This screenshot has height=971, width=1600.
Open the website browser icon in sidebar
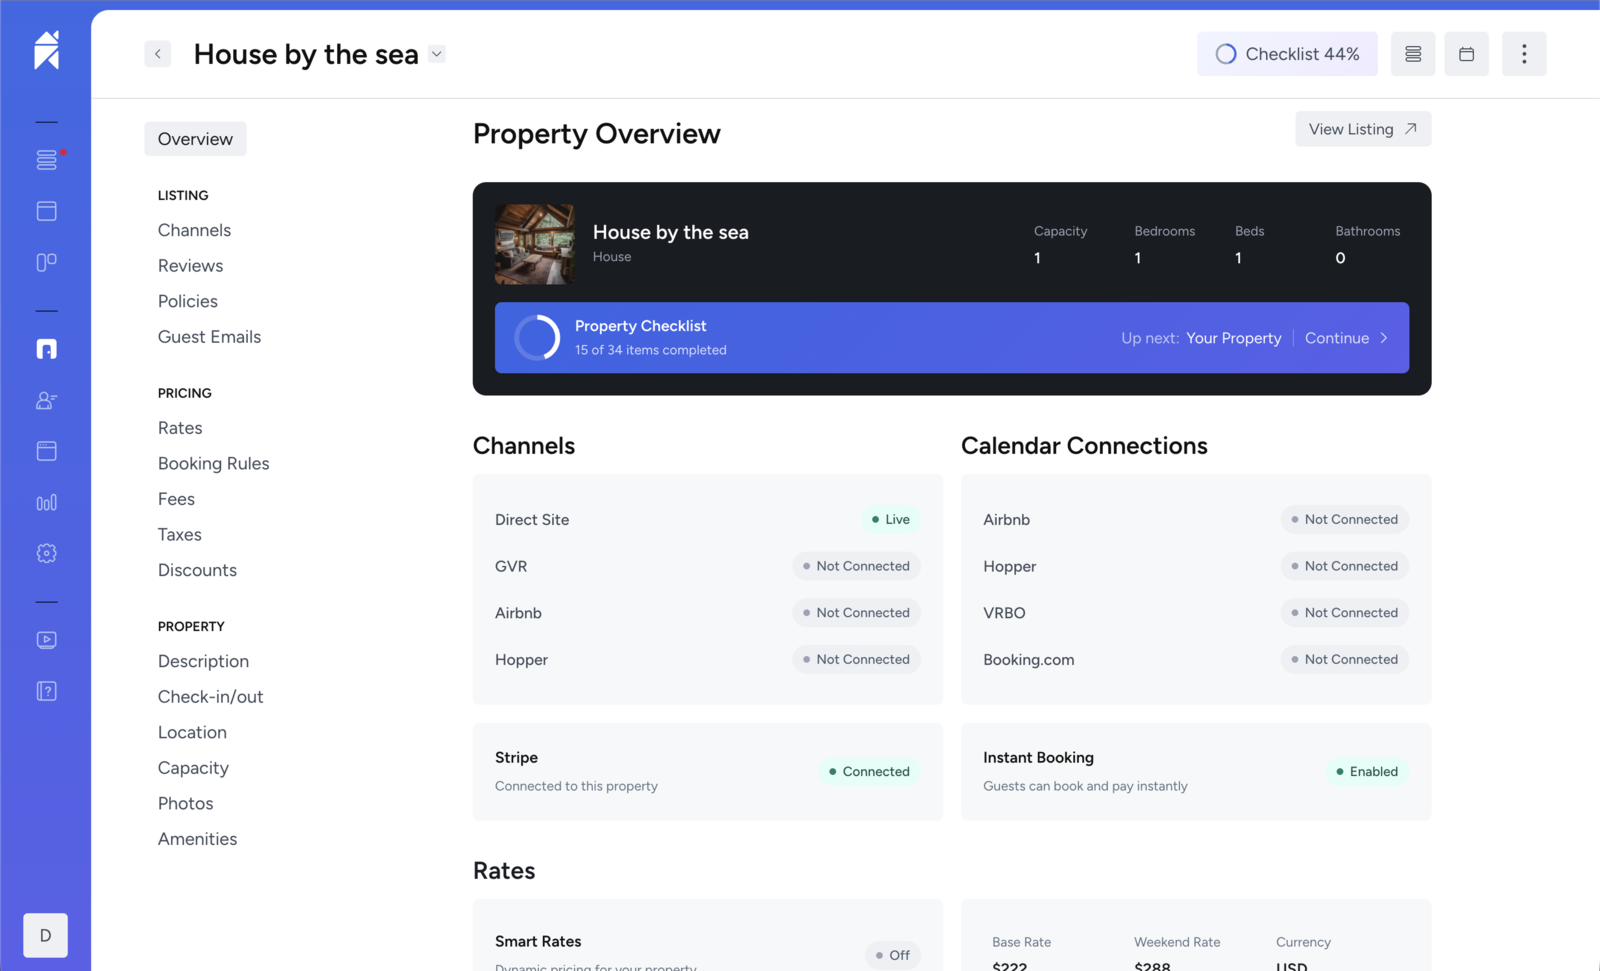point(47,451)
